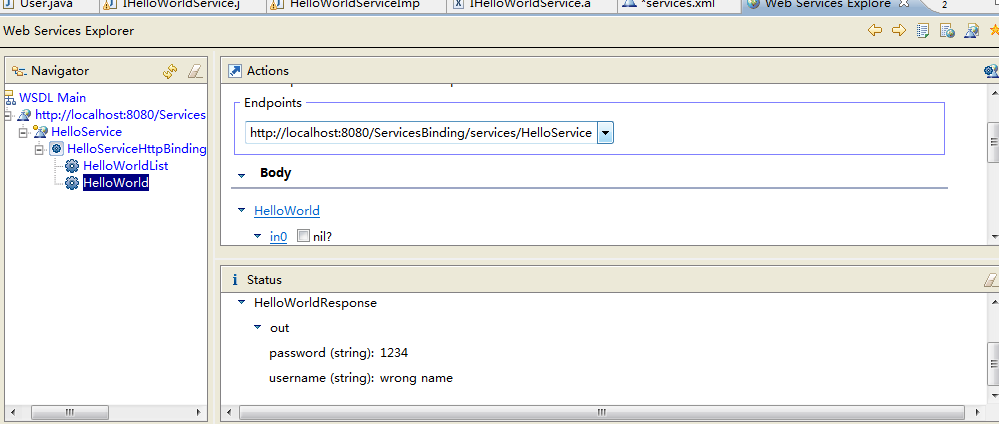Viewport: 999px width, 424px height.
Task: Click the Favorites star icon
Action: 994,30
